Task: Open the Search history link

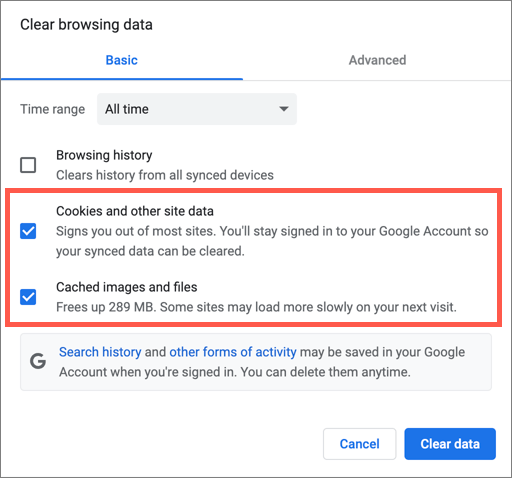Action: pyautogui.click(x=100, y=352)
